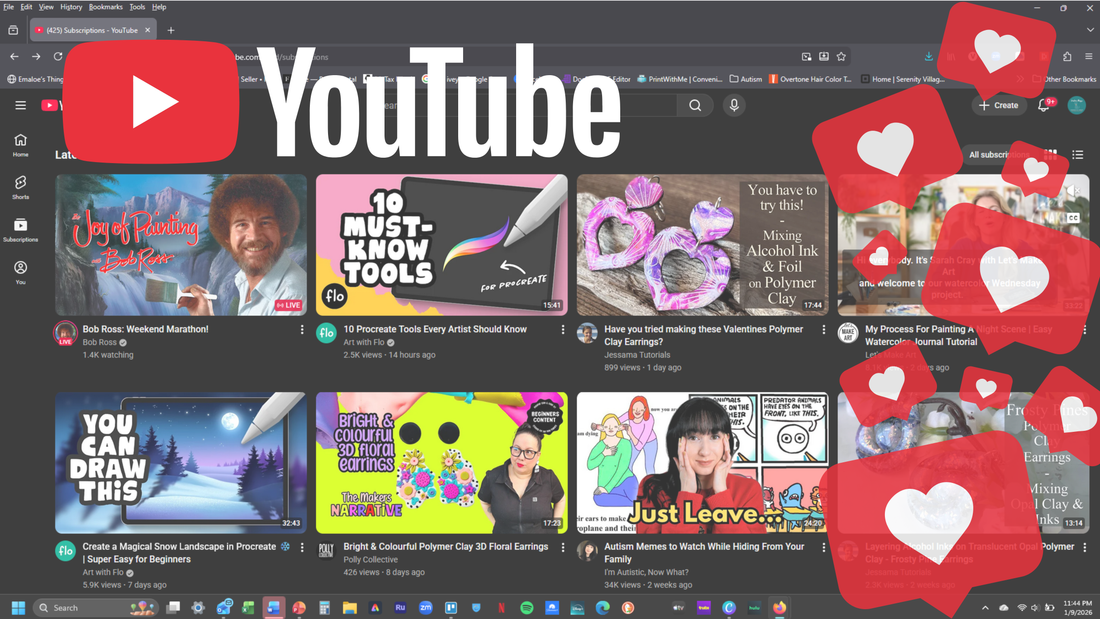Go back with browser back arrow
The height and width of the screenshot is (619, 1100).
(15, 57)
